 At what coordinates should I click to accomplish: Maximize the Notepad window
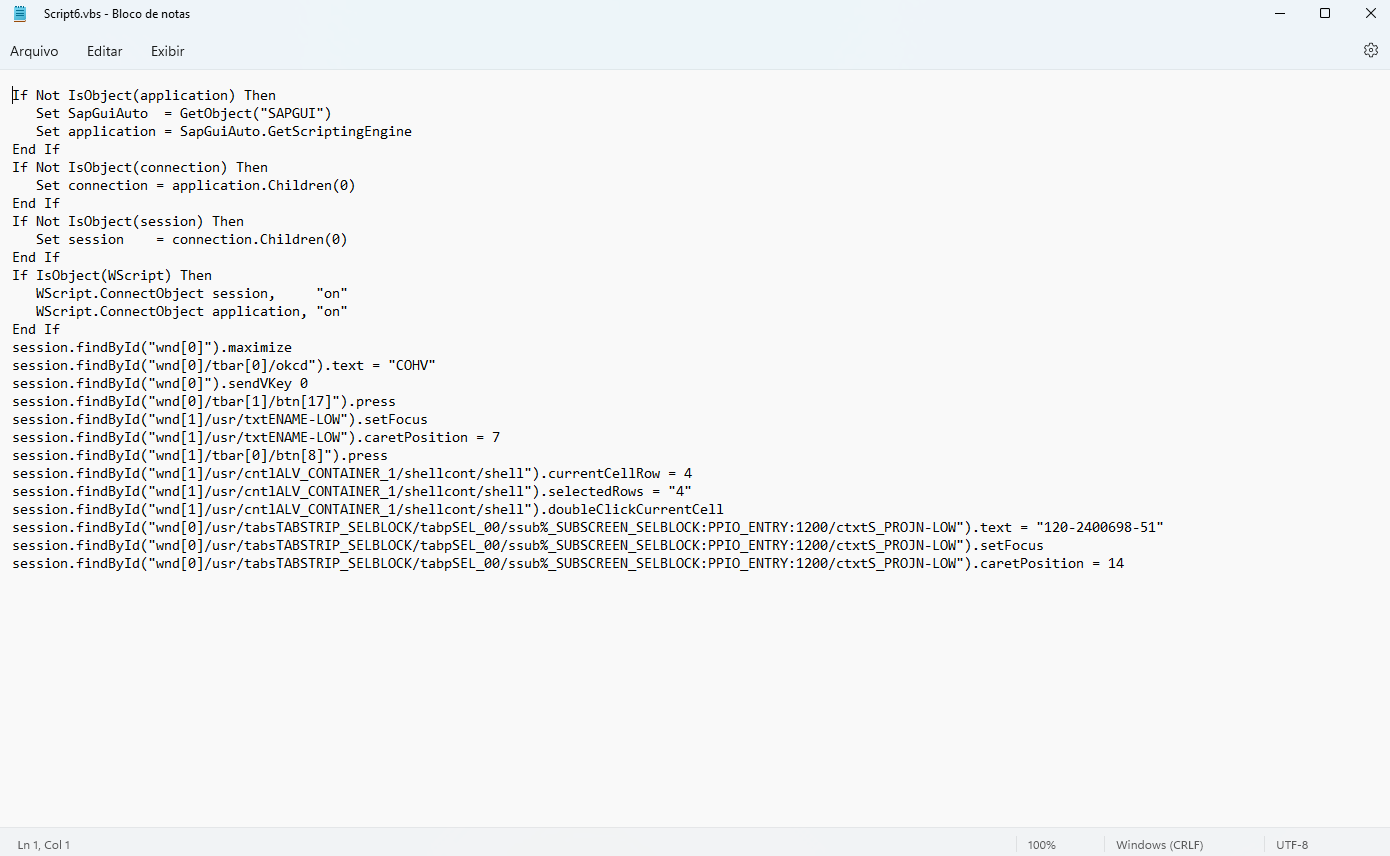coord(1325,14)
